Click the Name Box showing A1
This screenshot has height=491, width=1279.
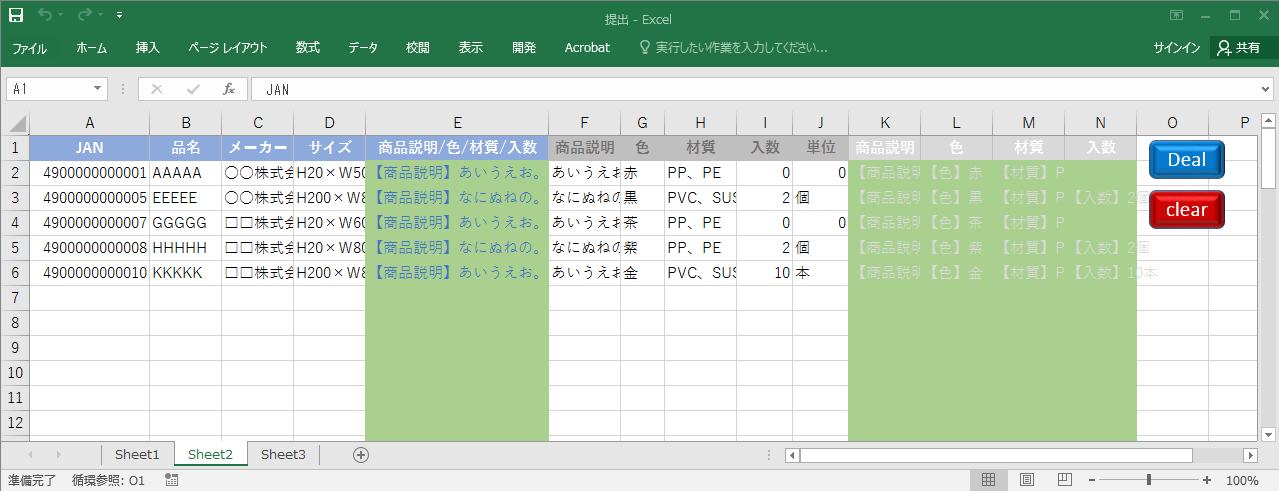pyautogui.click(x=49, y=89)
